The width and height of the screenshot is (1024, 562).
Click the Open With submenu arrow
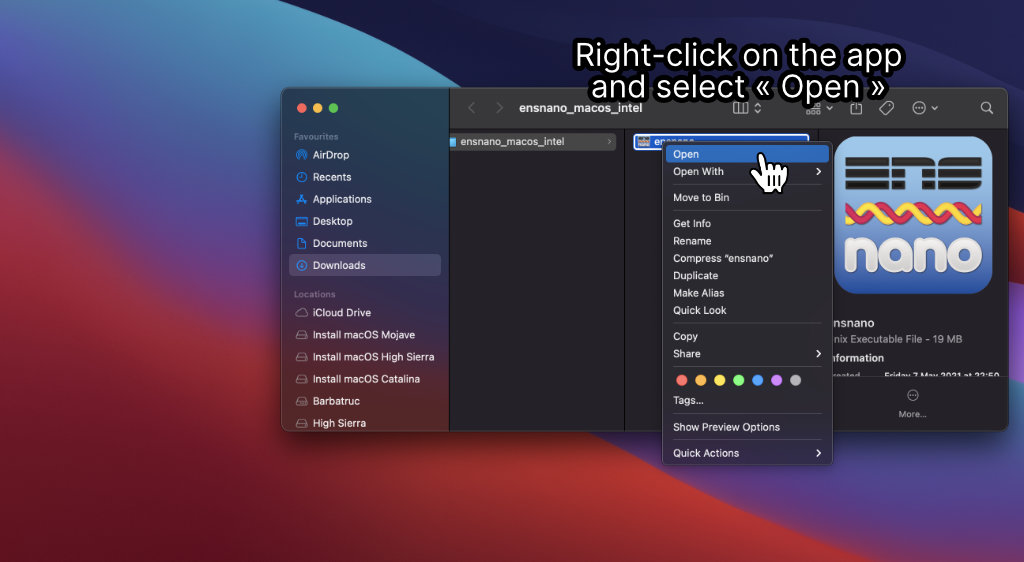click(x=818, y=172)
